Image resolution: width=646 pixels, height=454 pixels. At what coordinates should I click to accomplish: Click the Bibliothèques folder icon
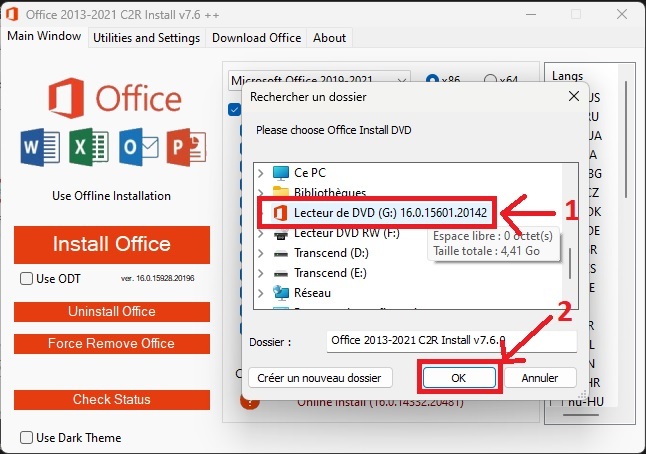(281, 191)
